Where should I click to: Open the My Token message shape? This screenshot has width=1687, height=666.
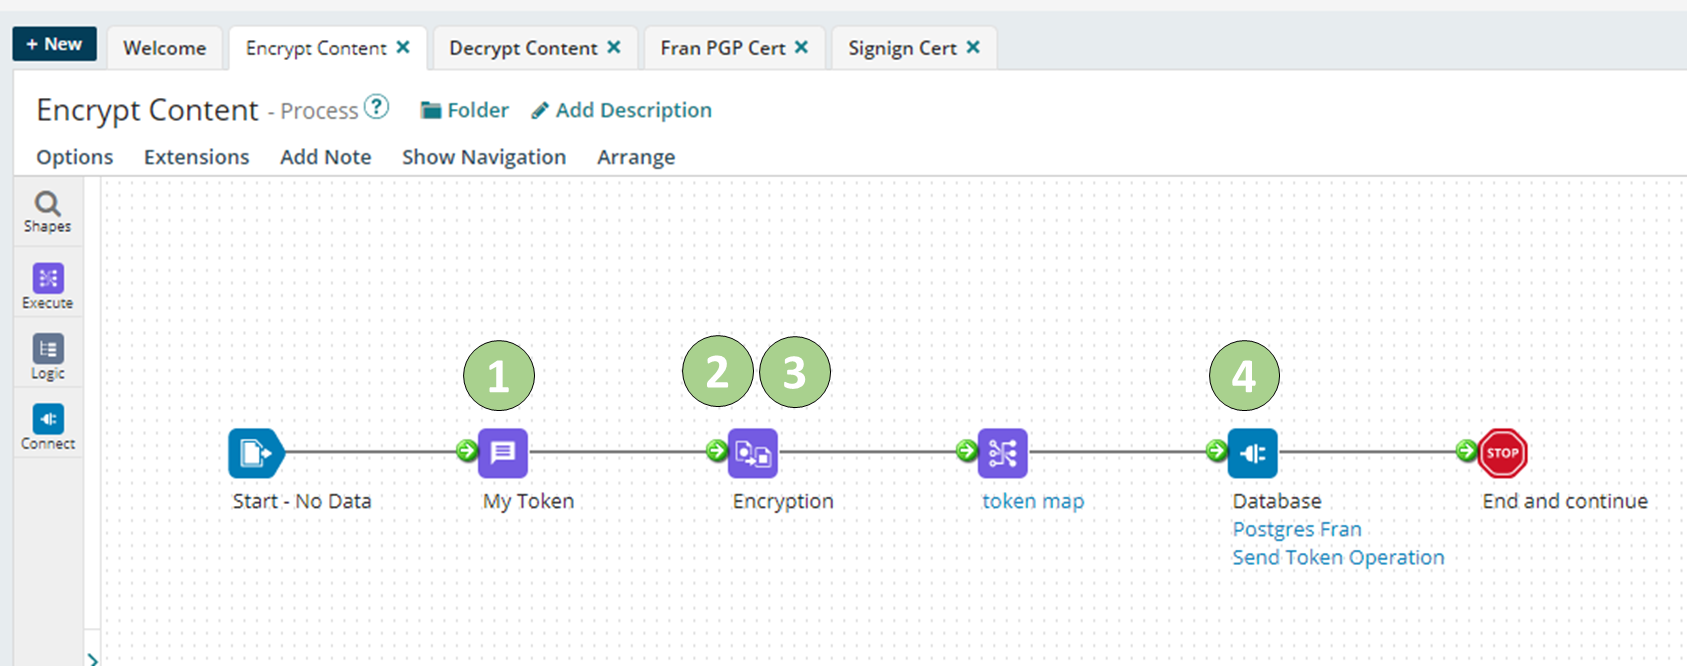tap(502, 452)
